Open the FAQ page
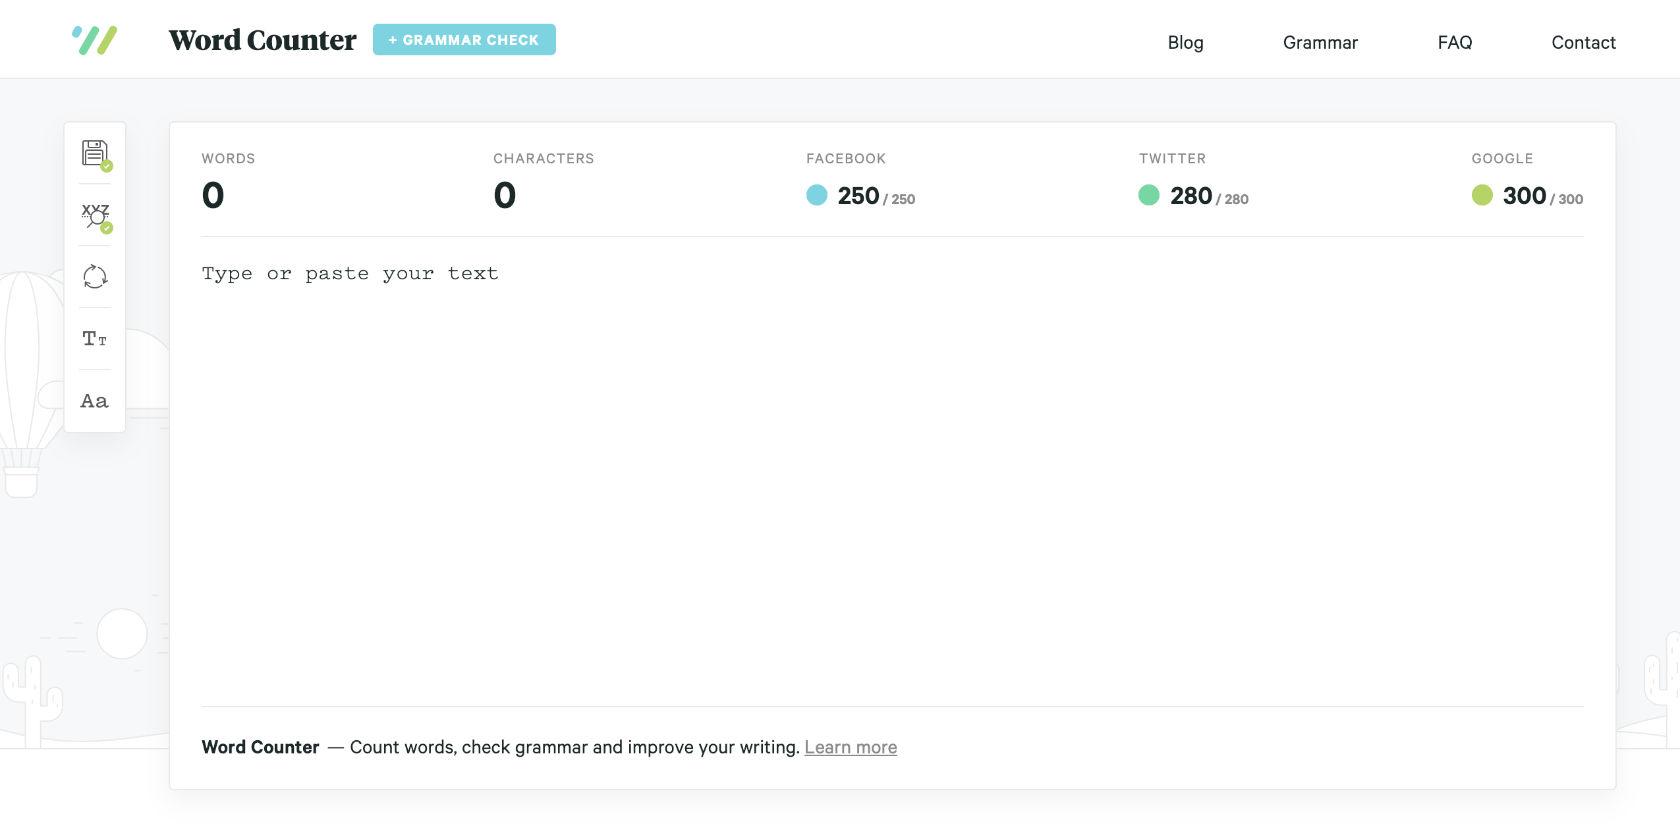This screenshot has width=1680, height=839. click(1454, 42)
